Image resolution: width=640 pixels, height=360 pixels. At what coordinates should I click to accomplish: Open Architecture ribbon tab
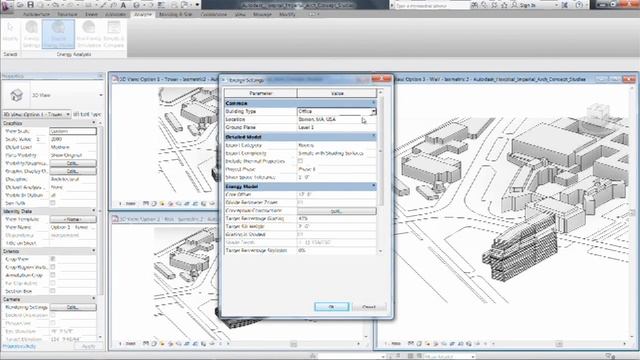[x=36, y=14]
